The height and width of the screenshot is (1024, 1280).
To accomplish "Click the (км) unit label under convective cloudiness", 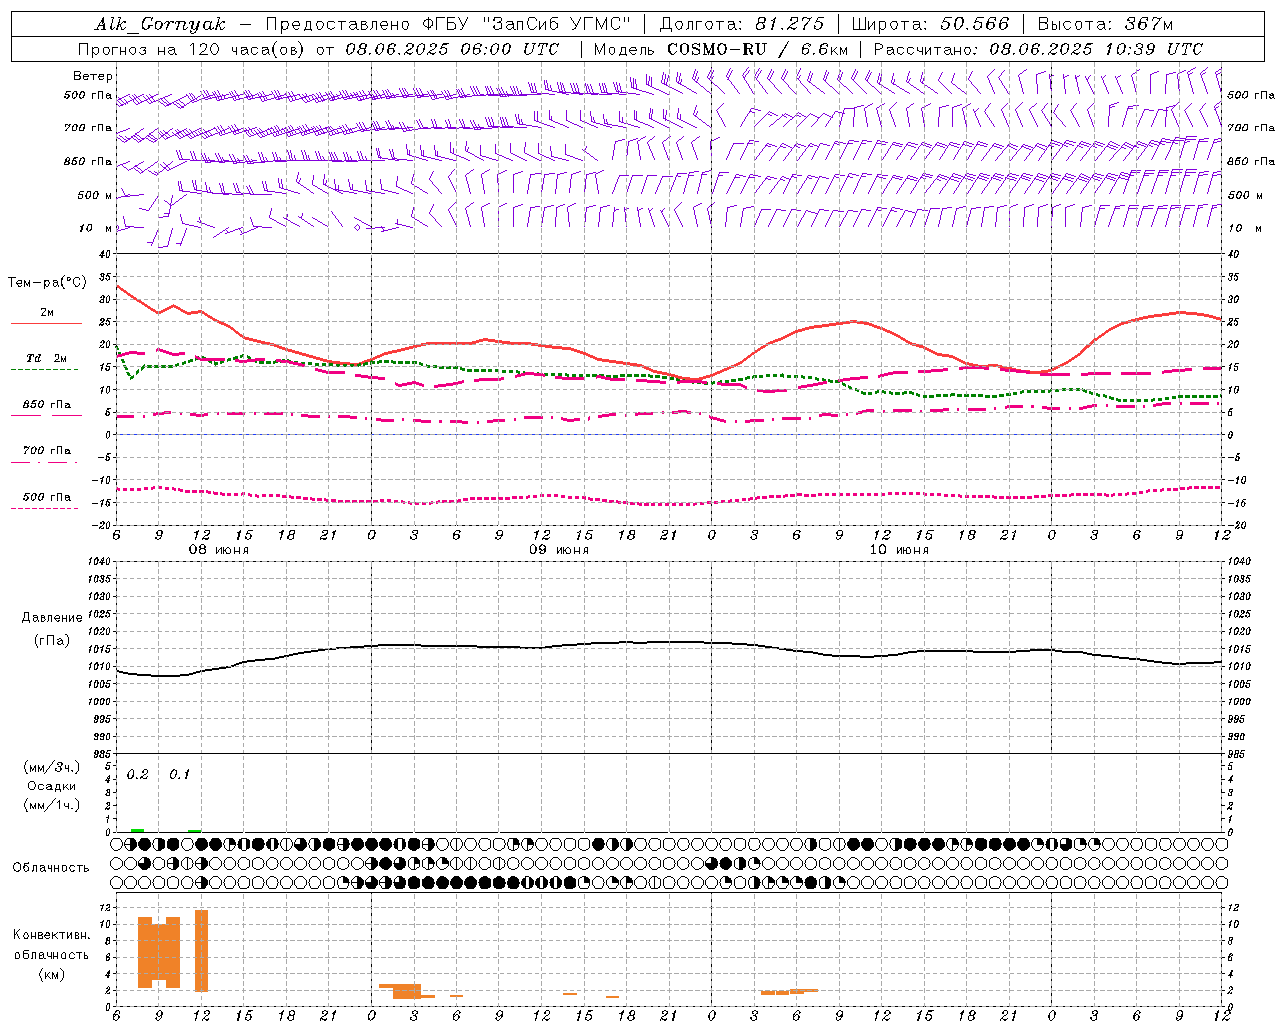I will [x=51, y=974].
